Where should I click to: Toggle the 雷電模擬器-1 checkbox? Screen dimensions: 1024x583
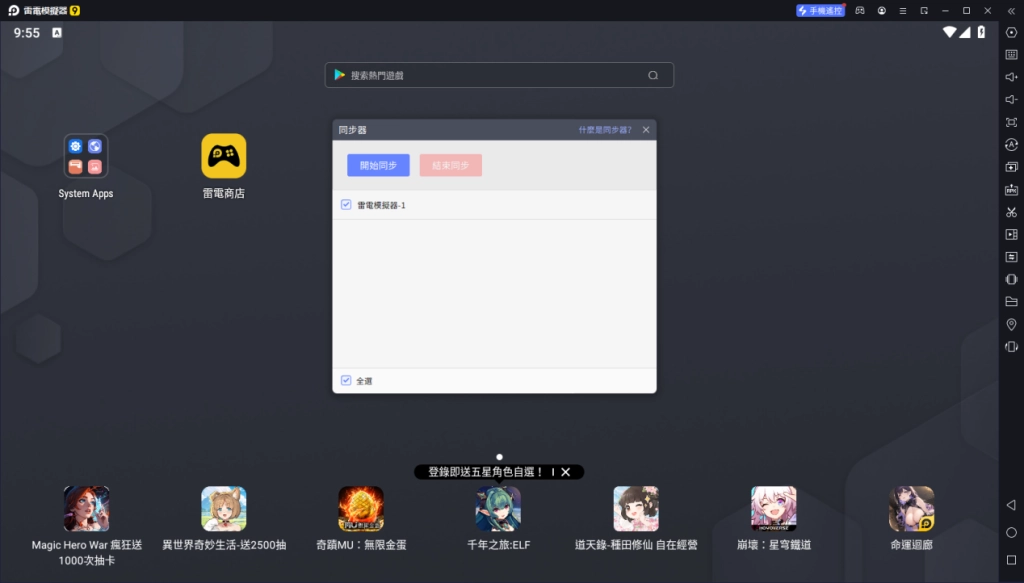click(x=346, y=204)
